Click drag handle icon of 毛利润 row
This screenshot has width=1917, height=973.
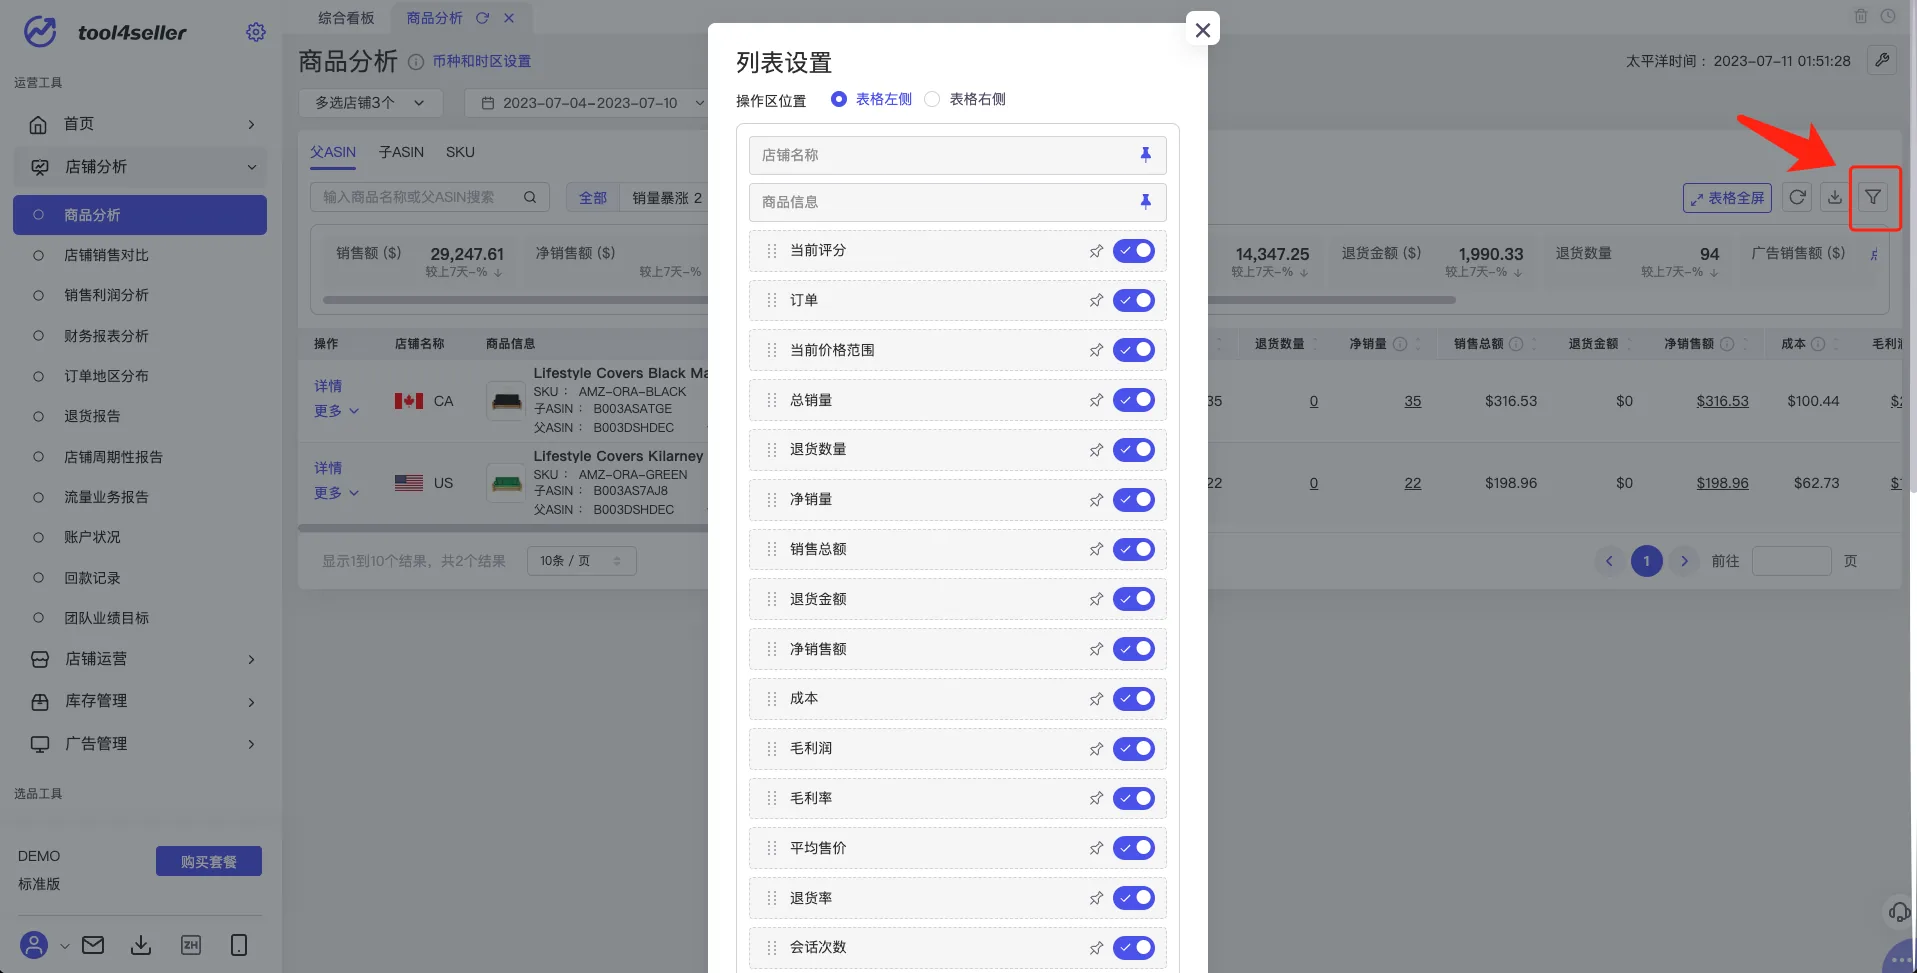coord(771,748)
